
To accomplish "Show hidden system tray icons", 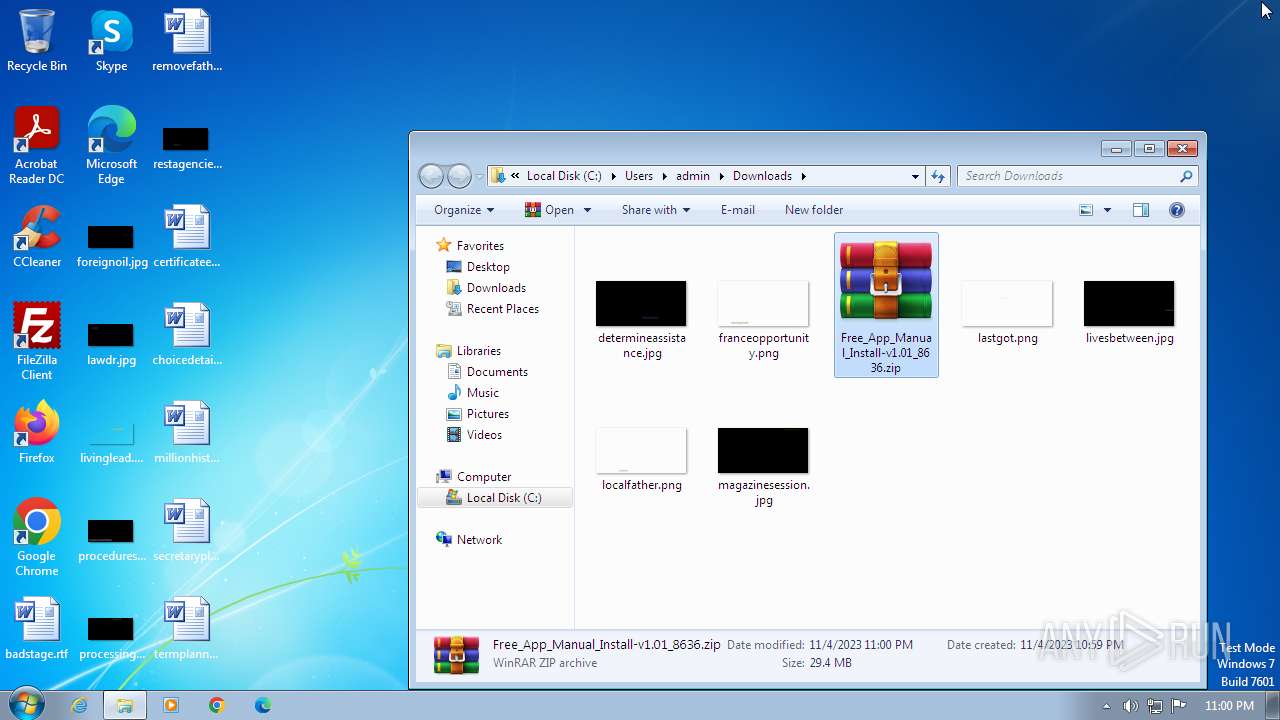I will tap(1106, 706).
